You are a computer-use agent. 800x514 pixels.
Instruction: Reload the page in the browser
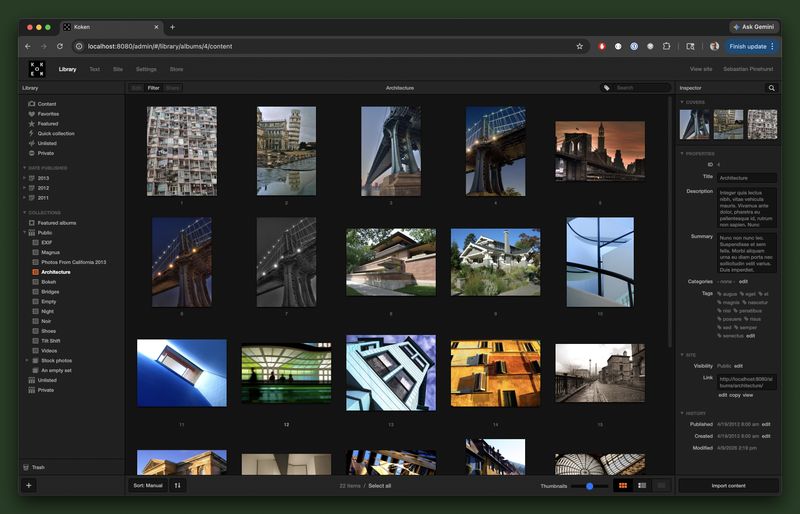[x=60, y=46]
